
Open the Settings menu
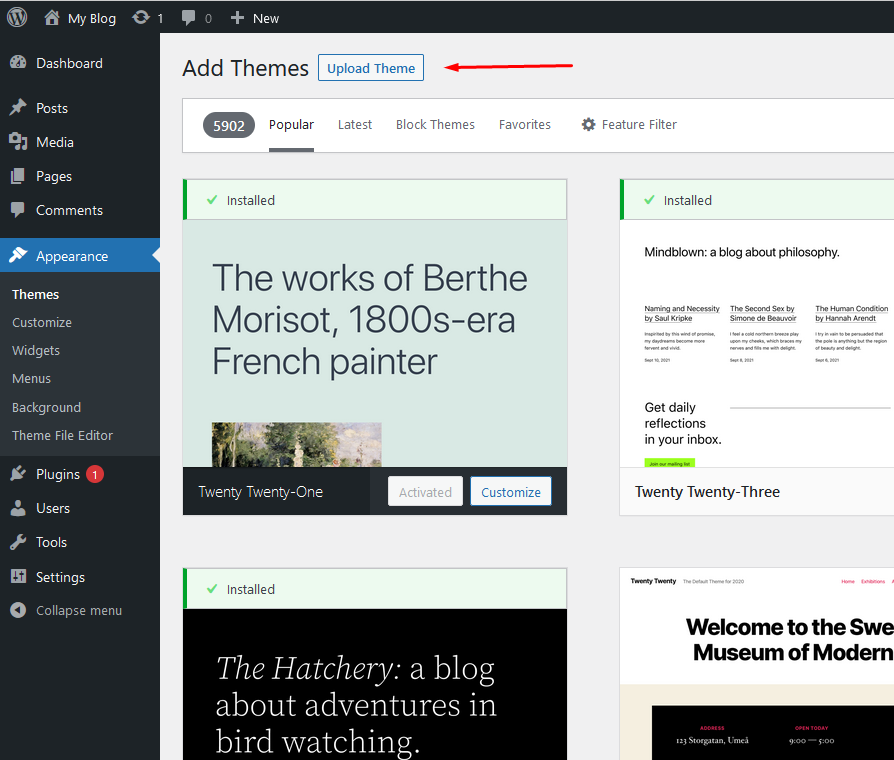pos(60,577)
